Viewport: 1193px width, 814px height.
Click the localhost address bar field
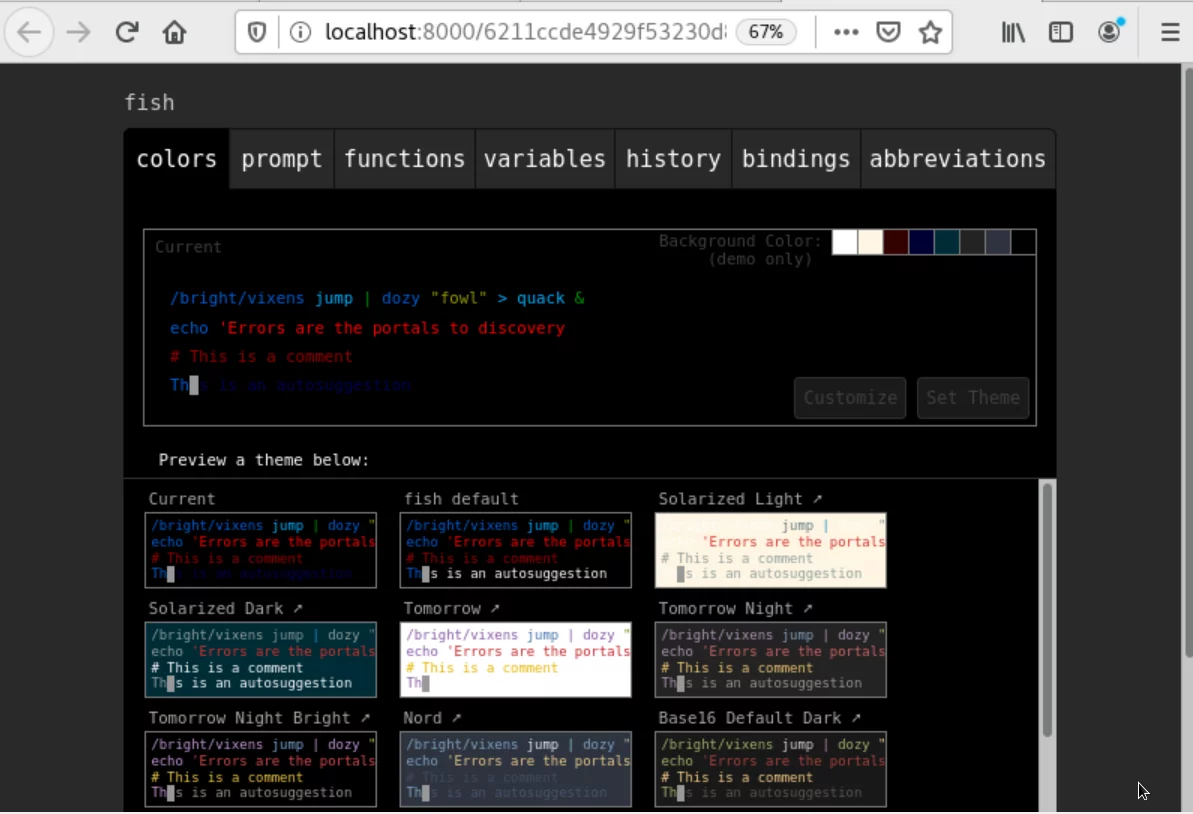click(x=525, y=32)
